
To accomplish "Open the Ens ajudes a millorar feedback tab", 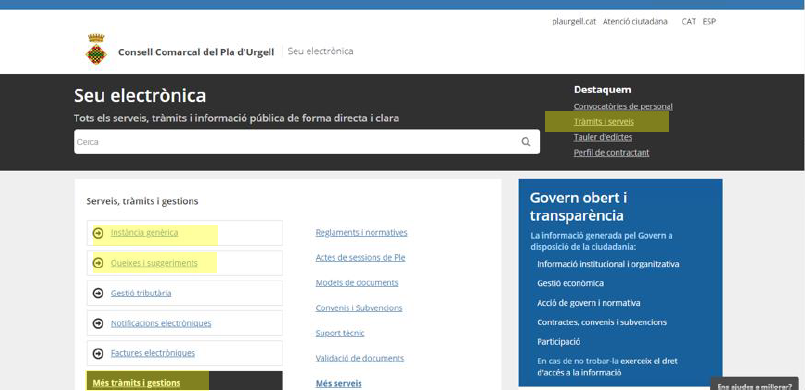I will [x=755, y=385].
